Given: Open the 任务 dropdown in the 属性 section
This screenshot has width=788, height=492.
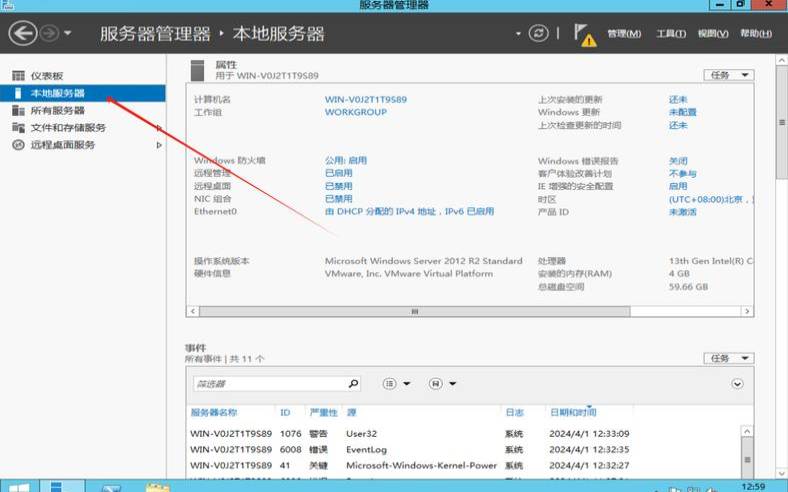Looking at the screenshot, I should click(729, 75).
